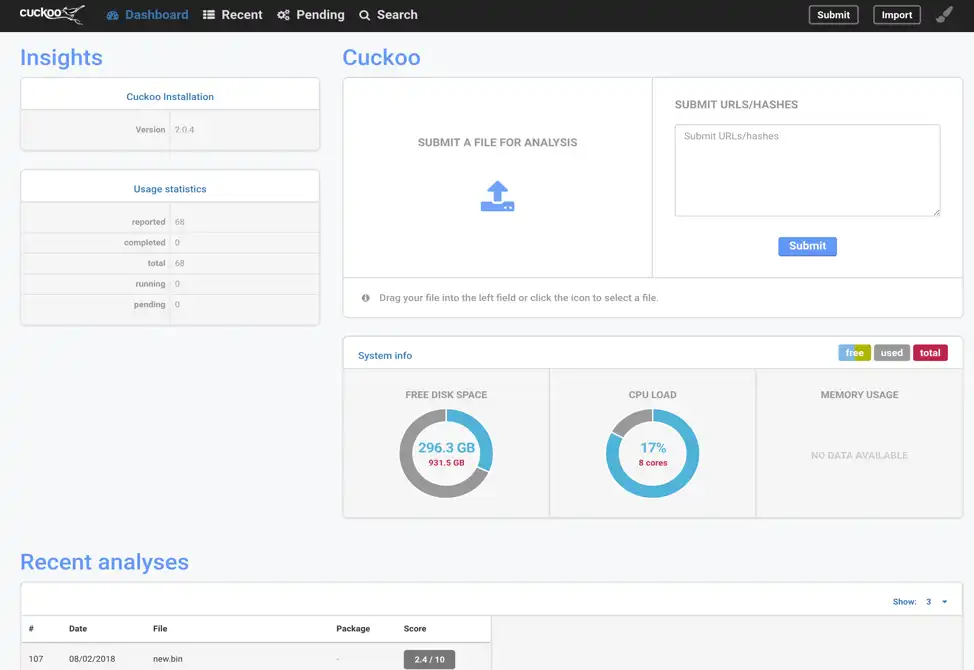Click the Search magnifier icon

tap(365, 15)
